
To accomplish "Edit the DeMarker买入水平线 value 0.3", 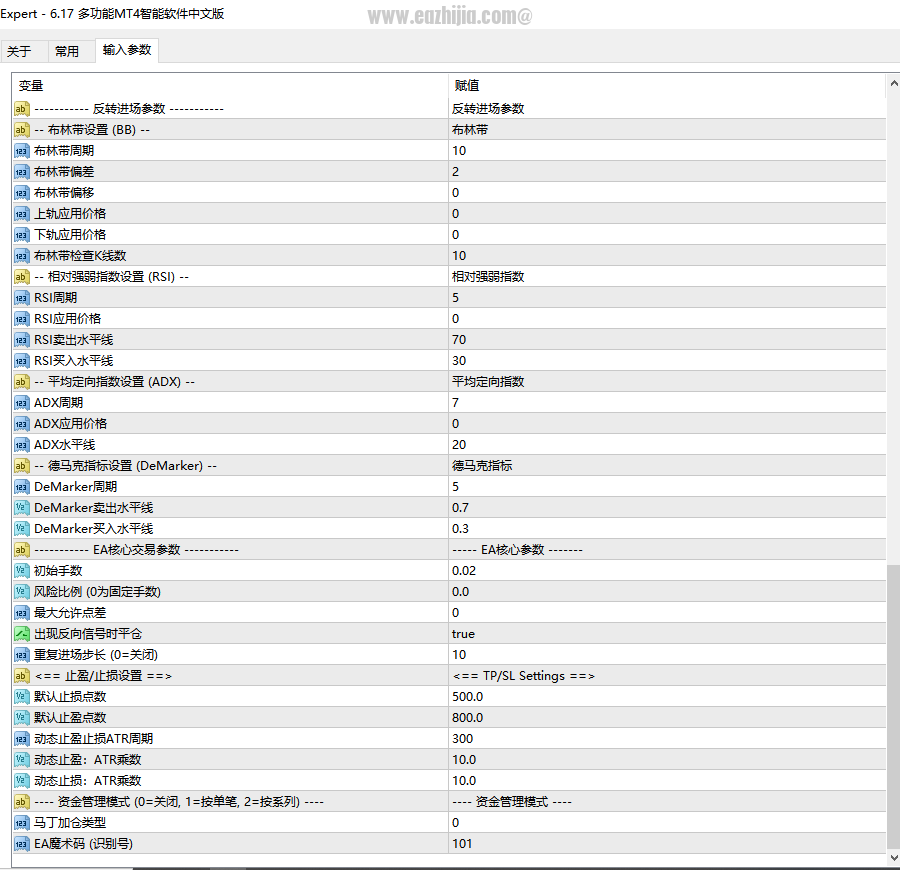I will 667,529.
